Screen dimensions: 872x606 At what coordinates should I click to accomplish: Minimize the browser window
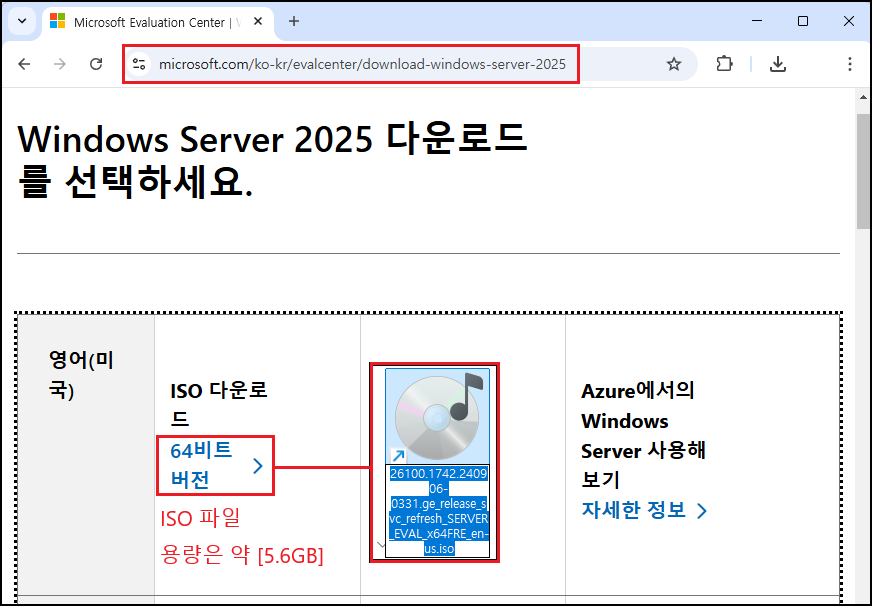756,21
